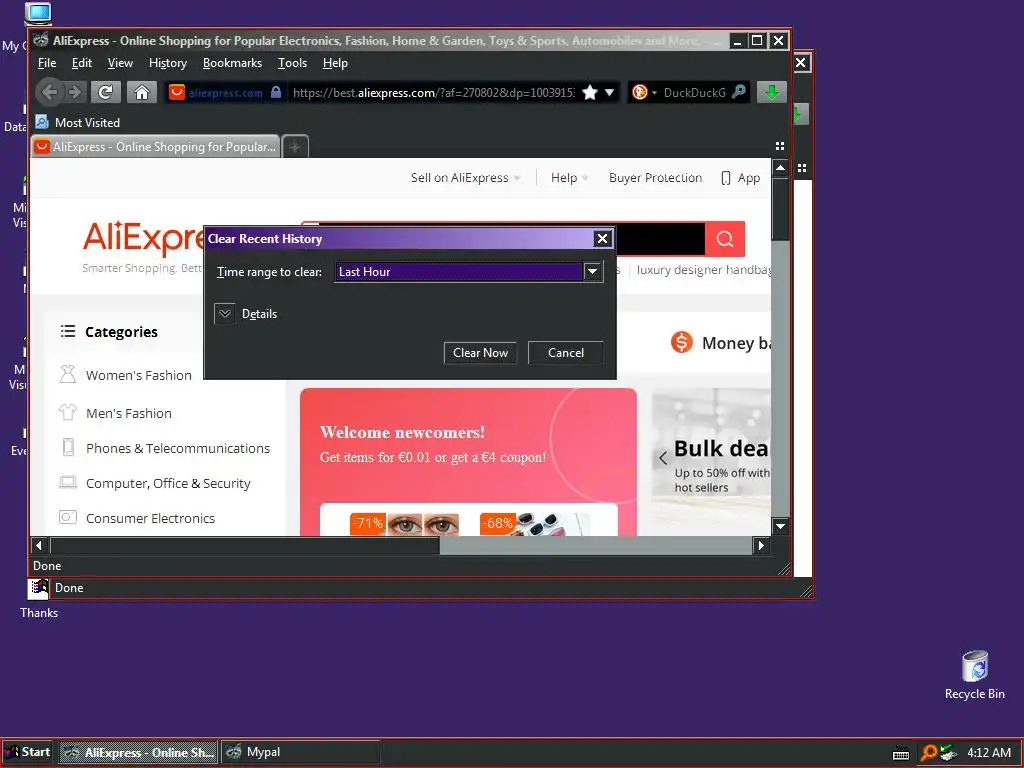Click the Thanks desktop icon
1024x768 pixels.
point(39,599)
